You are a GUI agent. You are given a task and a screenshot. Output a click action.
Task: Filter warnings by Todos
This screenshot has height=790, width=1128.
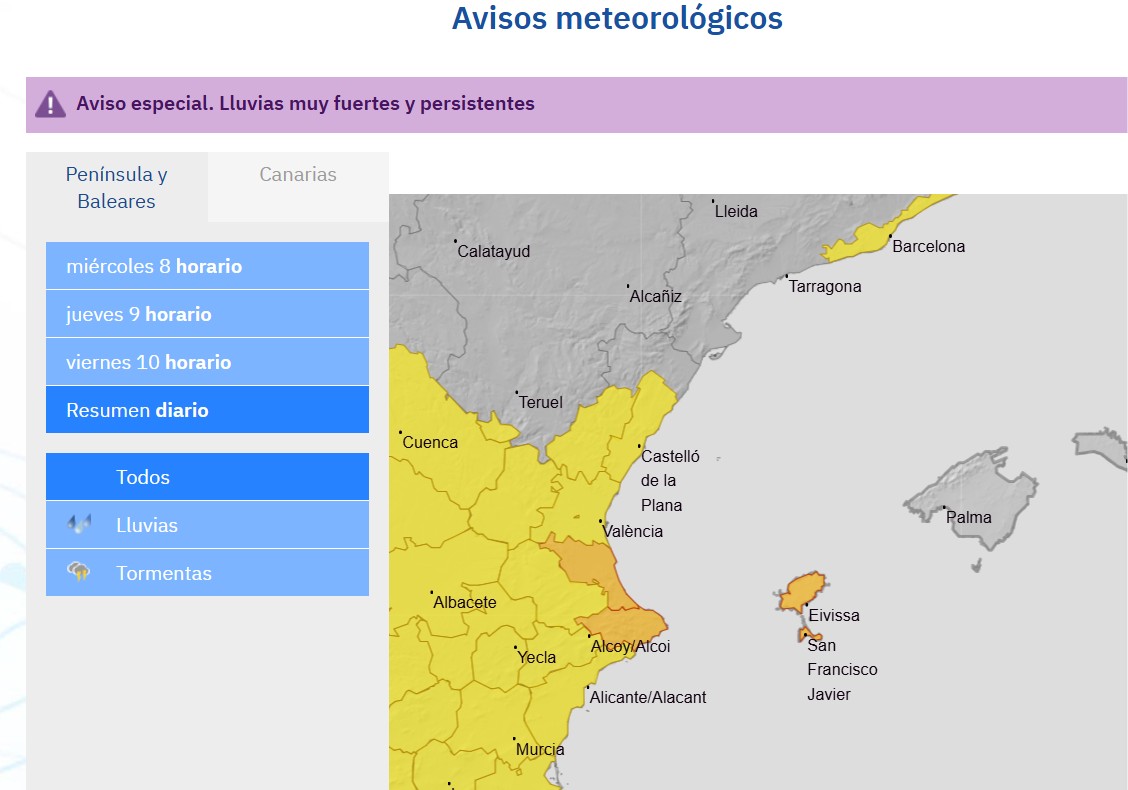coord(207,477)
